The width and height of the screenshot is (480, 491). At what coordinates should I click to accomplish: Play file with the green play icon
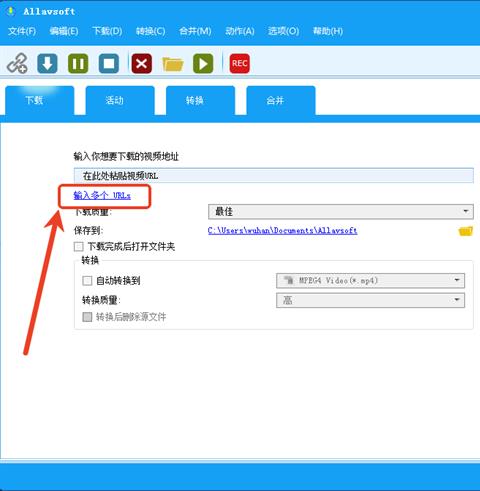[x=203, y=63]
